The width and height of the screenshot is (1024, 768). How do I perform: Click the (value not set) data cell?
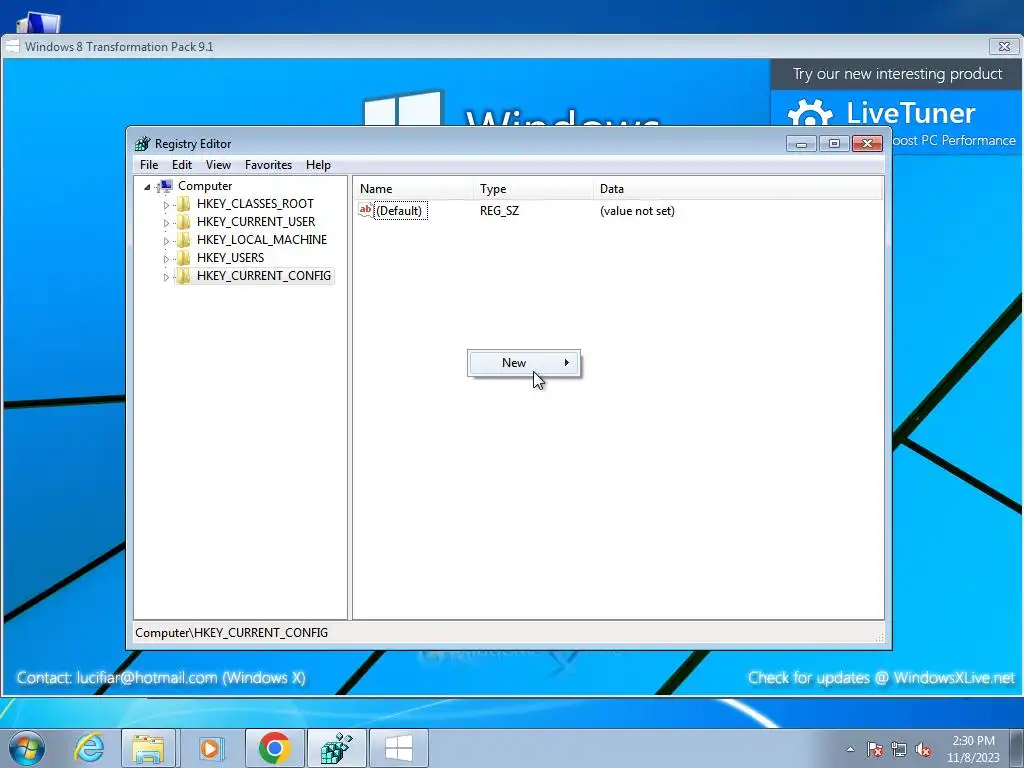[x=637, y=210]
